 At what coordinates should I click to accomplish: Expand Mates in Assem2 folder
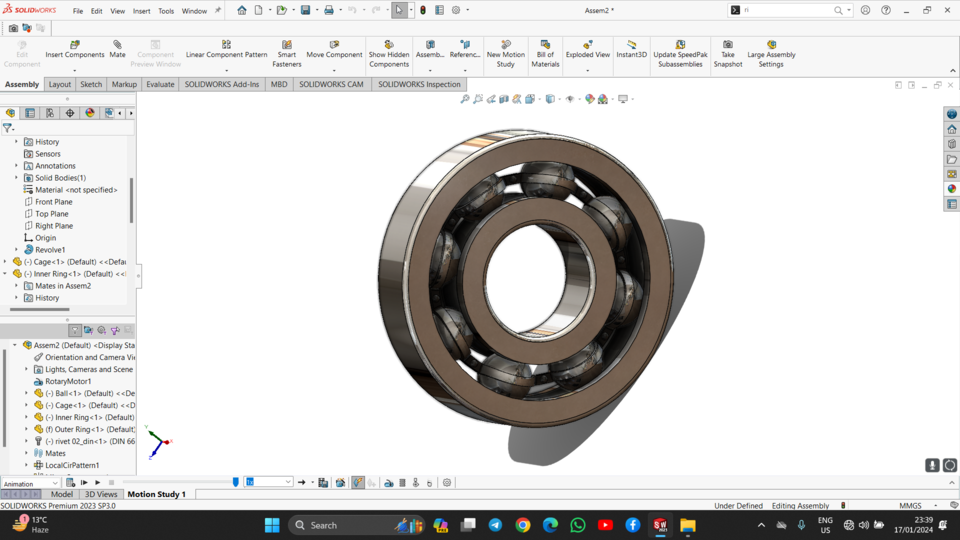[x=17, y=285]
